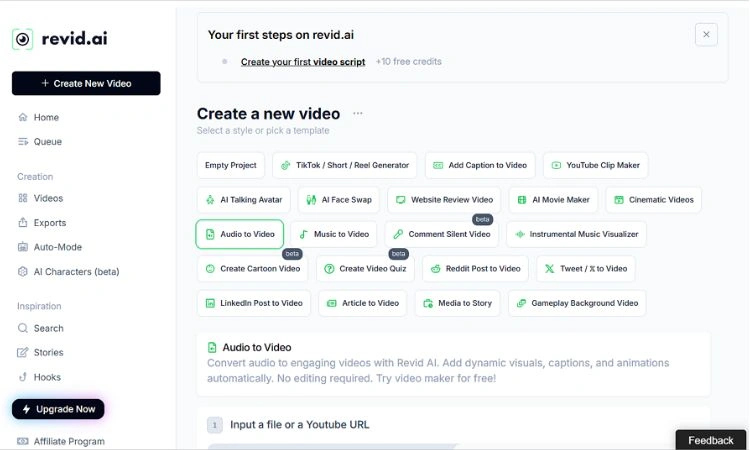Viewport: 750px width, 450px height.
Task: Pick LinkedIn Post to Video
Action: click(x=254, y=303)
